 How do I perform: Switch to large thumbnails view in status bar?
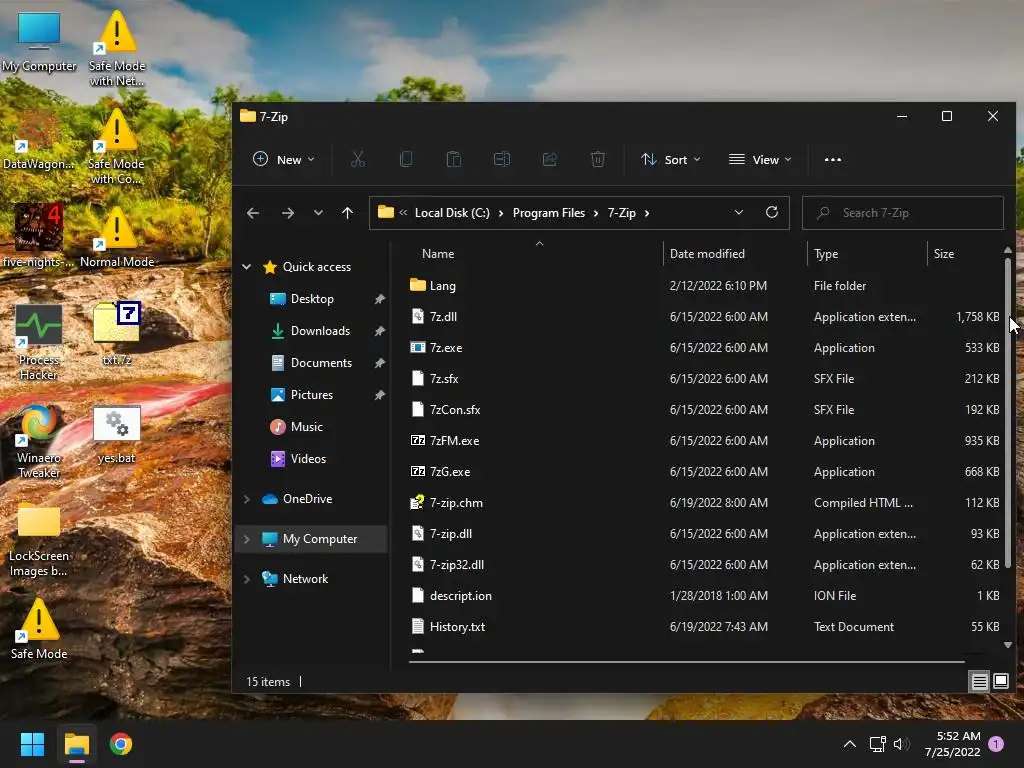(1001, 682)
